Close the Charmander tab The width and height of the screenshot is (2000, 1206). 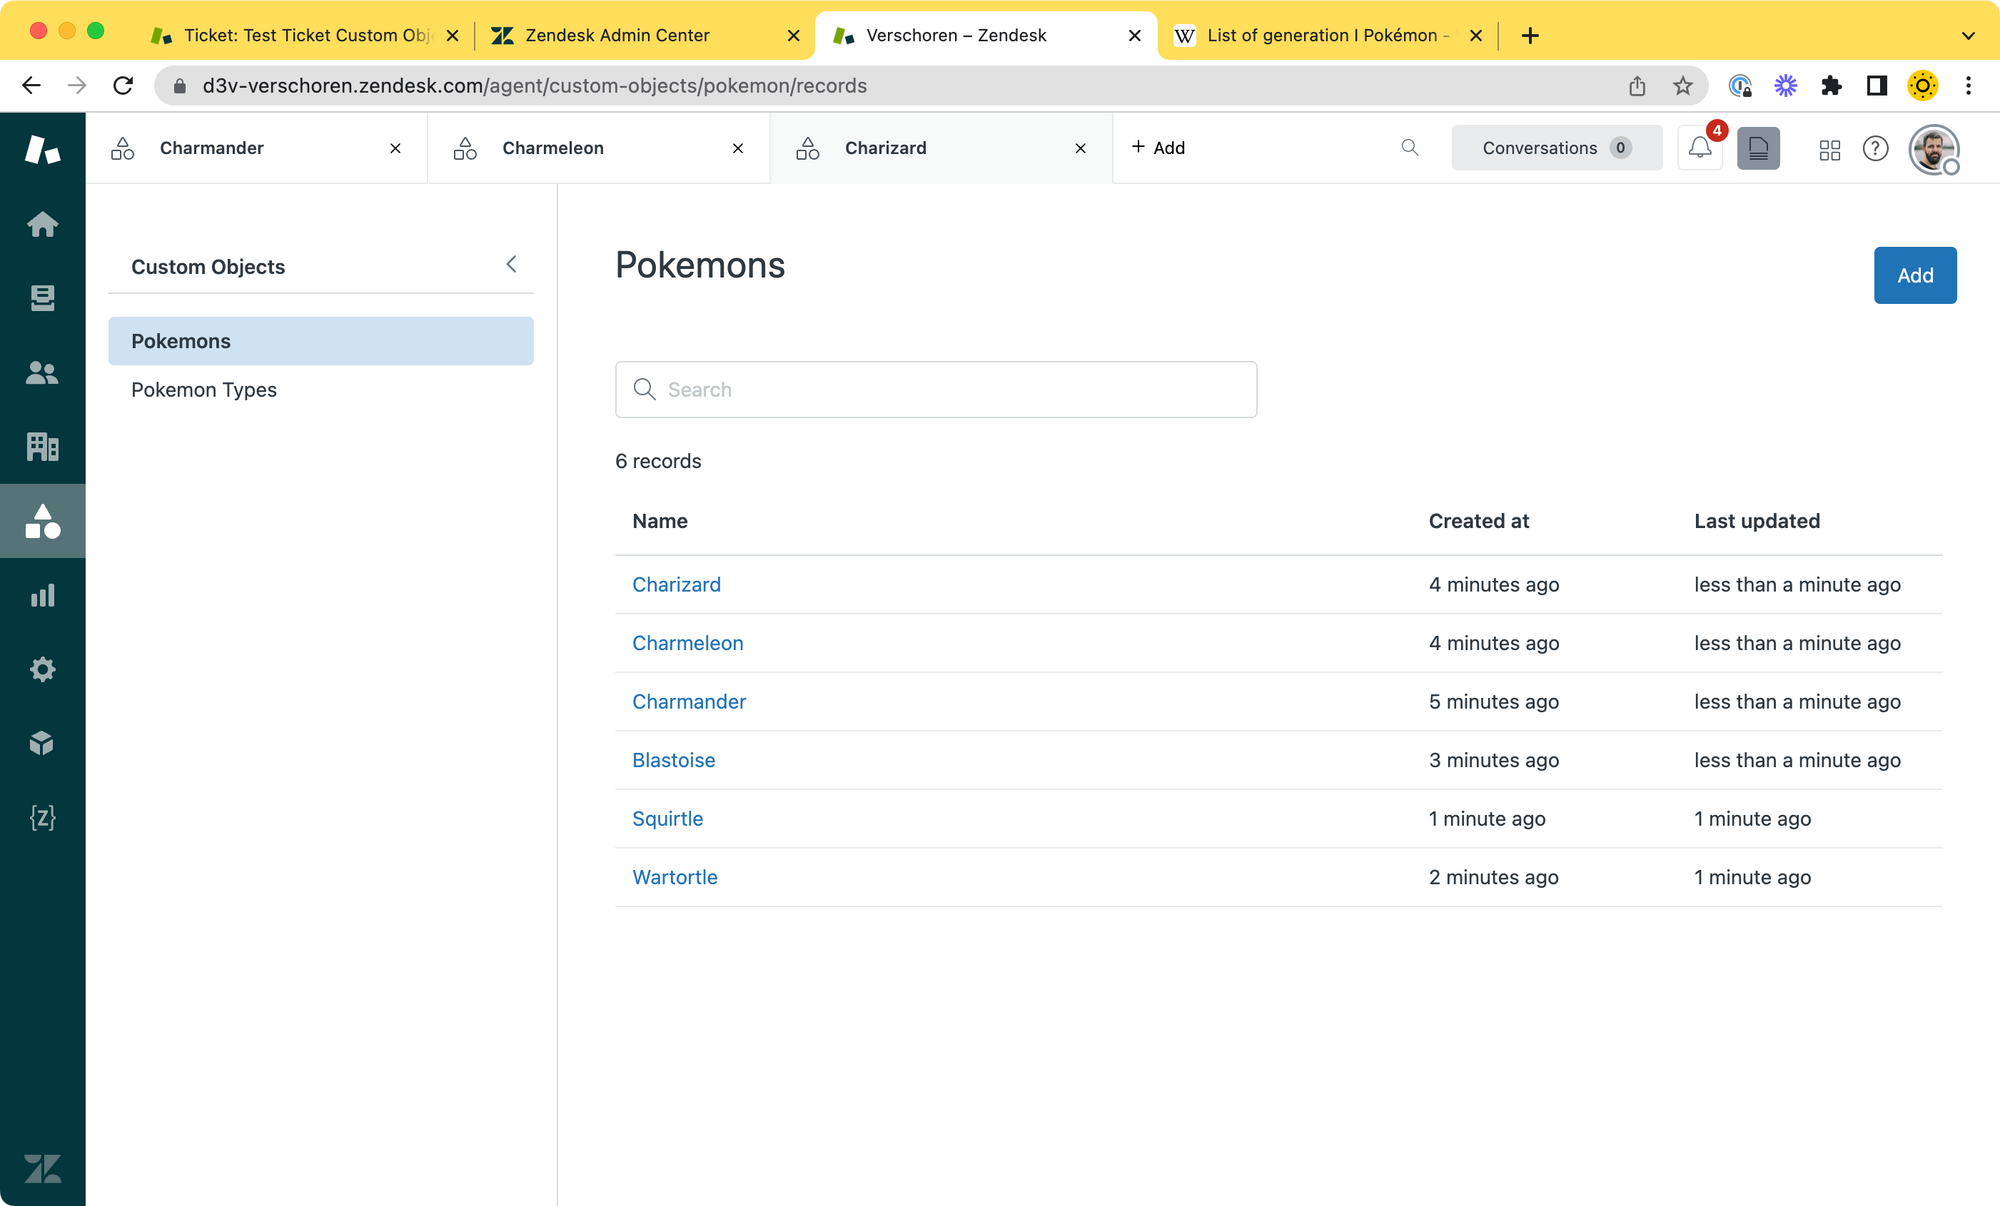(x=396, y=148)
